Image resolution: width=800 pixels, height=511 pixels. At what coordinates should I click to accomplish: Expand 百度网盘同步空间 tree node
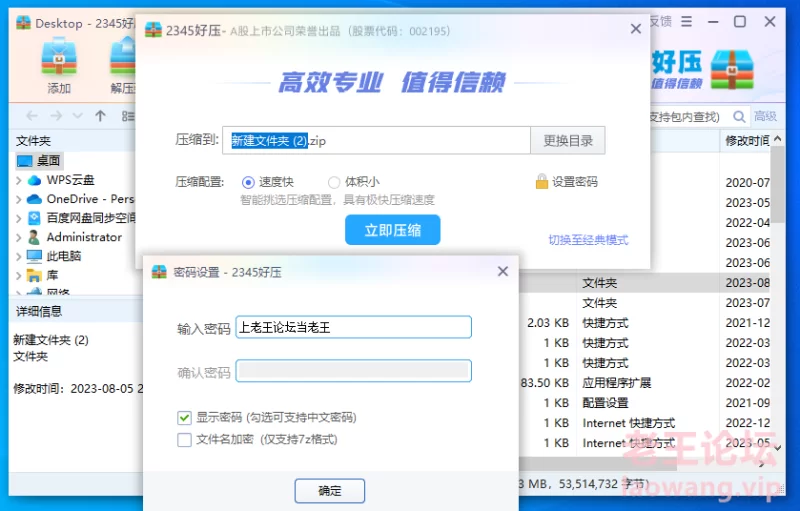[x=19, y=218]
